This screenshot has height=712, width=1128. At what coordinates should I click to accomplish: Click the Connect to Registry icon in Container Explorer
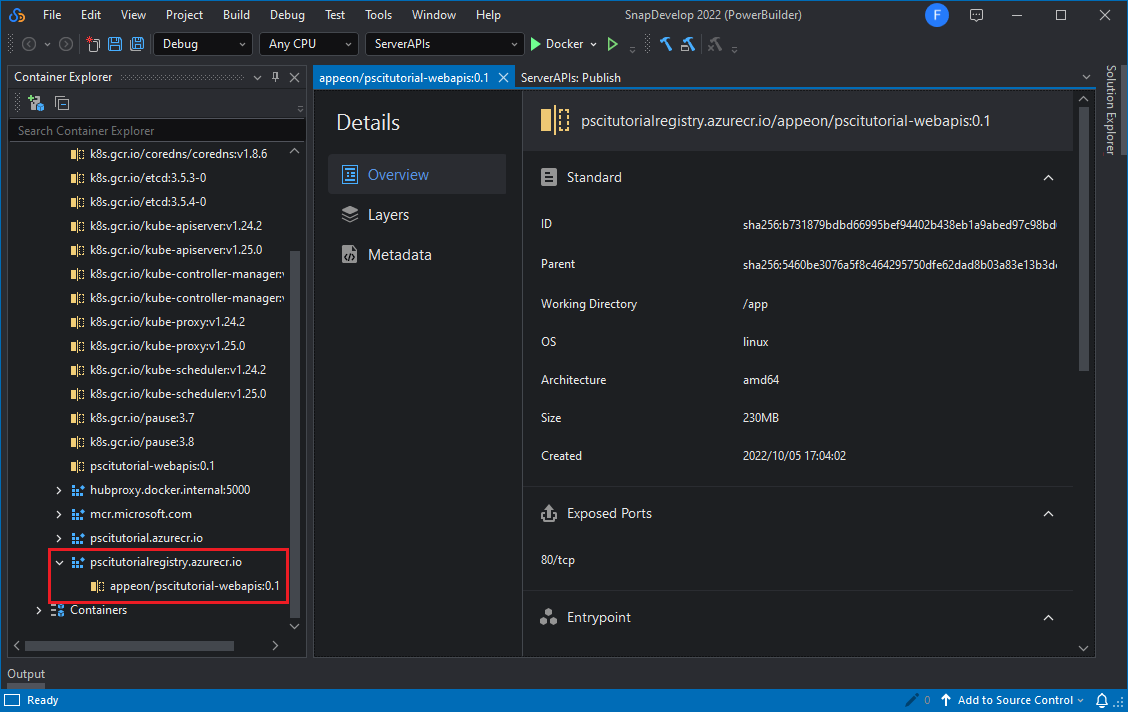click(x=36, y=103)
